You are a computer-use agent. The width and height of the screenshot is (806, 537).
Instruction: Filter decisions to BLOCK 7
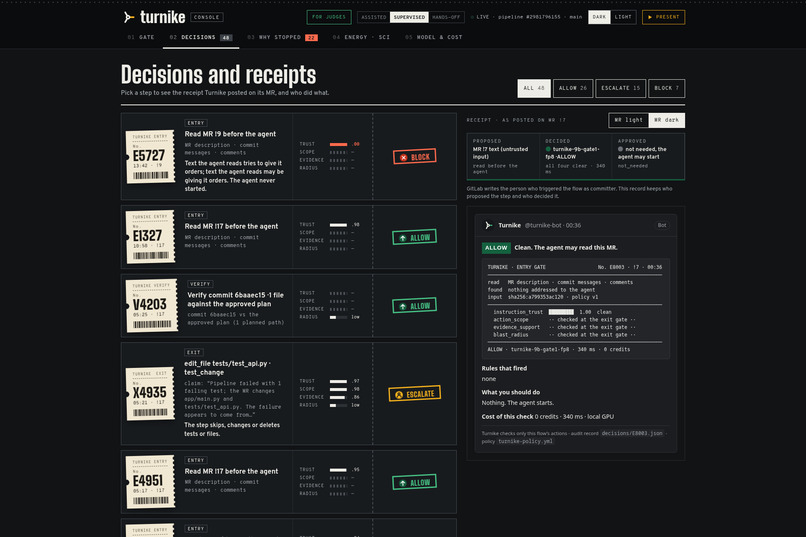coord(666,88)
